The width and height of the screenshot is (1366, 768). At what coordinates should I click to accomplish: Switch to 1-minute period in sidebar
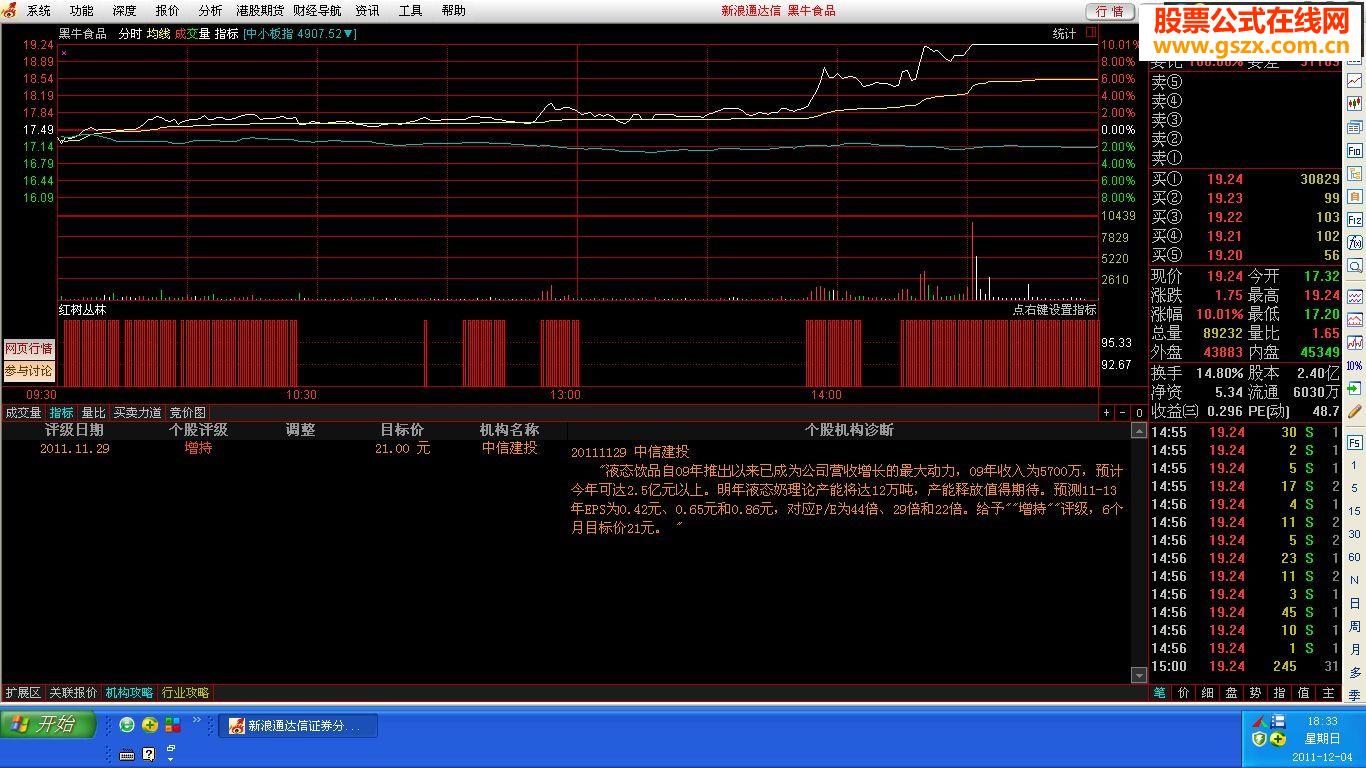1355,465
